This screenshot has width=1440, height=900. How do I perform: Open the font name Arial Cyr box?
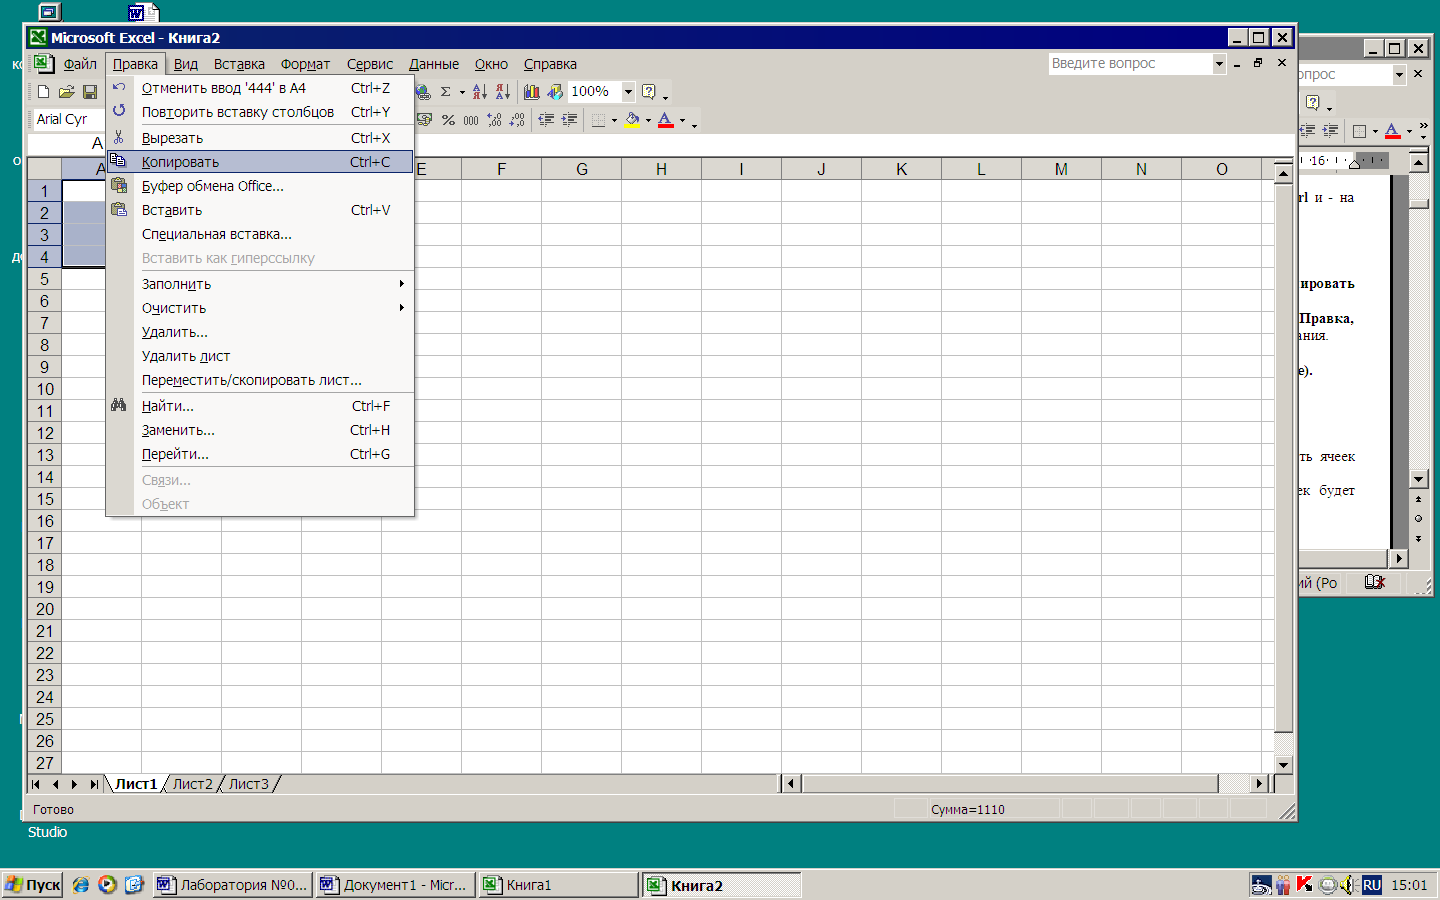pos(69,119)
